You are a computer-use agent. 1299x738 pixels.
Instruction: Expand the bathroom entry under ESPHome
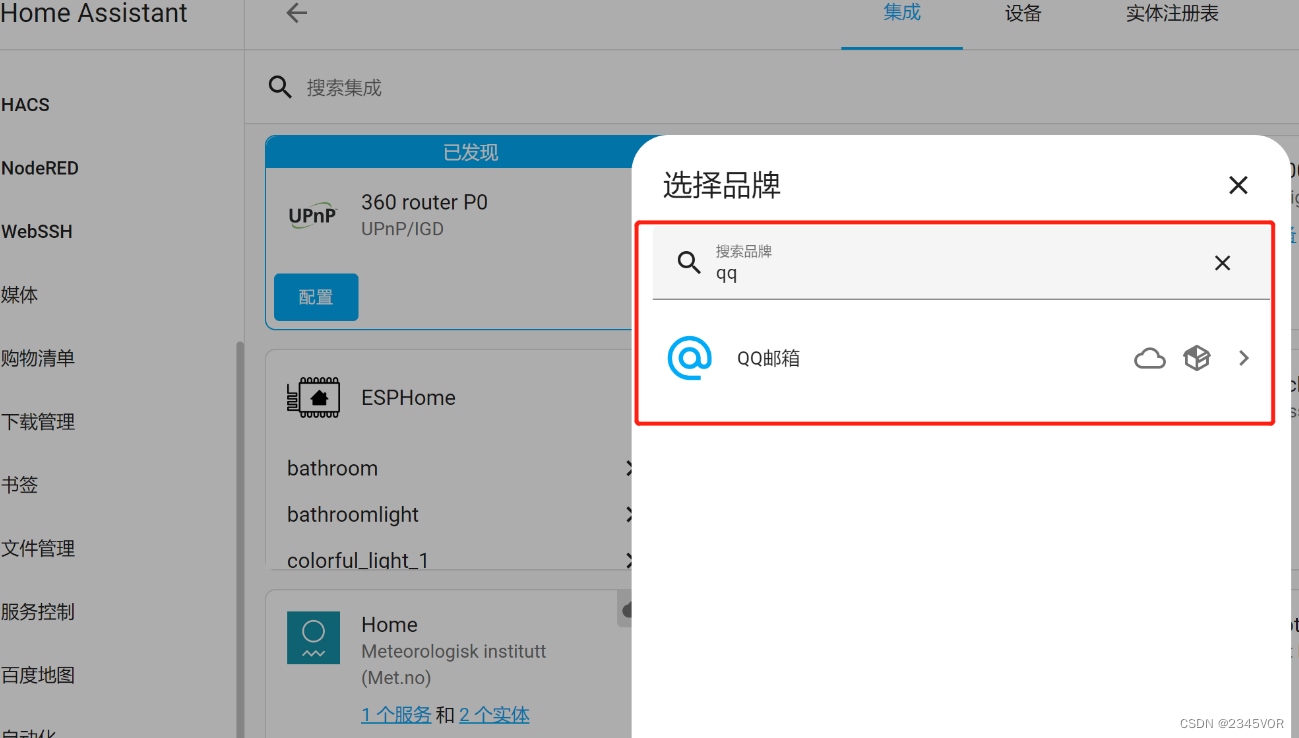click(629, 468)
